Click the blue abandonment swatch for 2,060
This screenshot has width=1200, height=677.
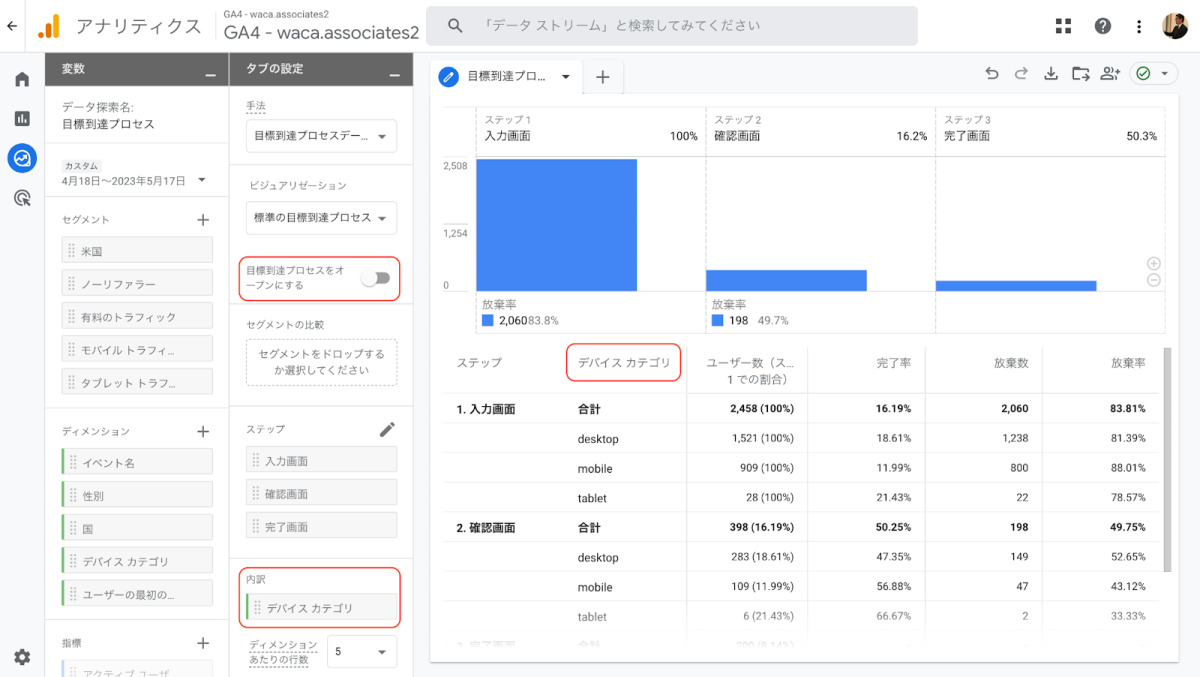488,320
